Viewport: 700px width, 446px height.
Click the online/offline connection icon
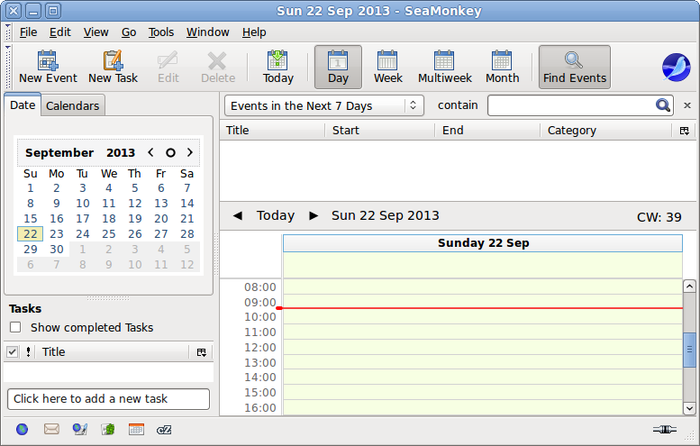tap(664, 429)
